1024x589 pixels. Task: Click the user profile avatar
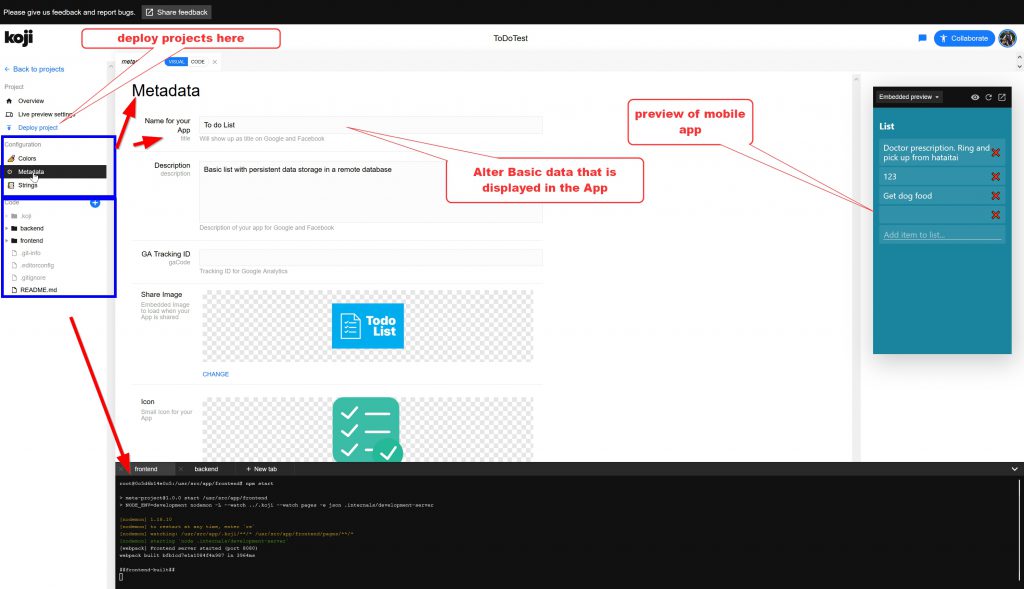(x=1007, y=38)
